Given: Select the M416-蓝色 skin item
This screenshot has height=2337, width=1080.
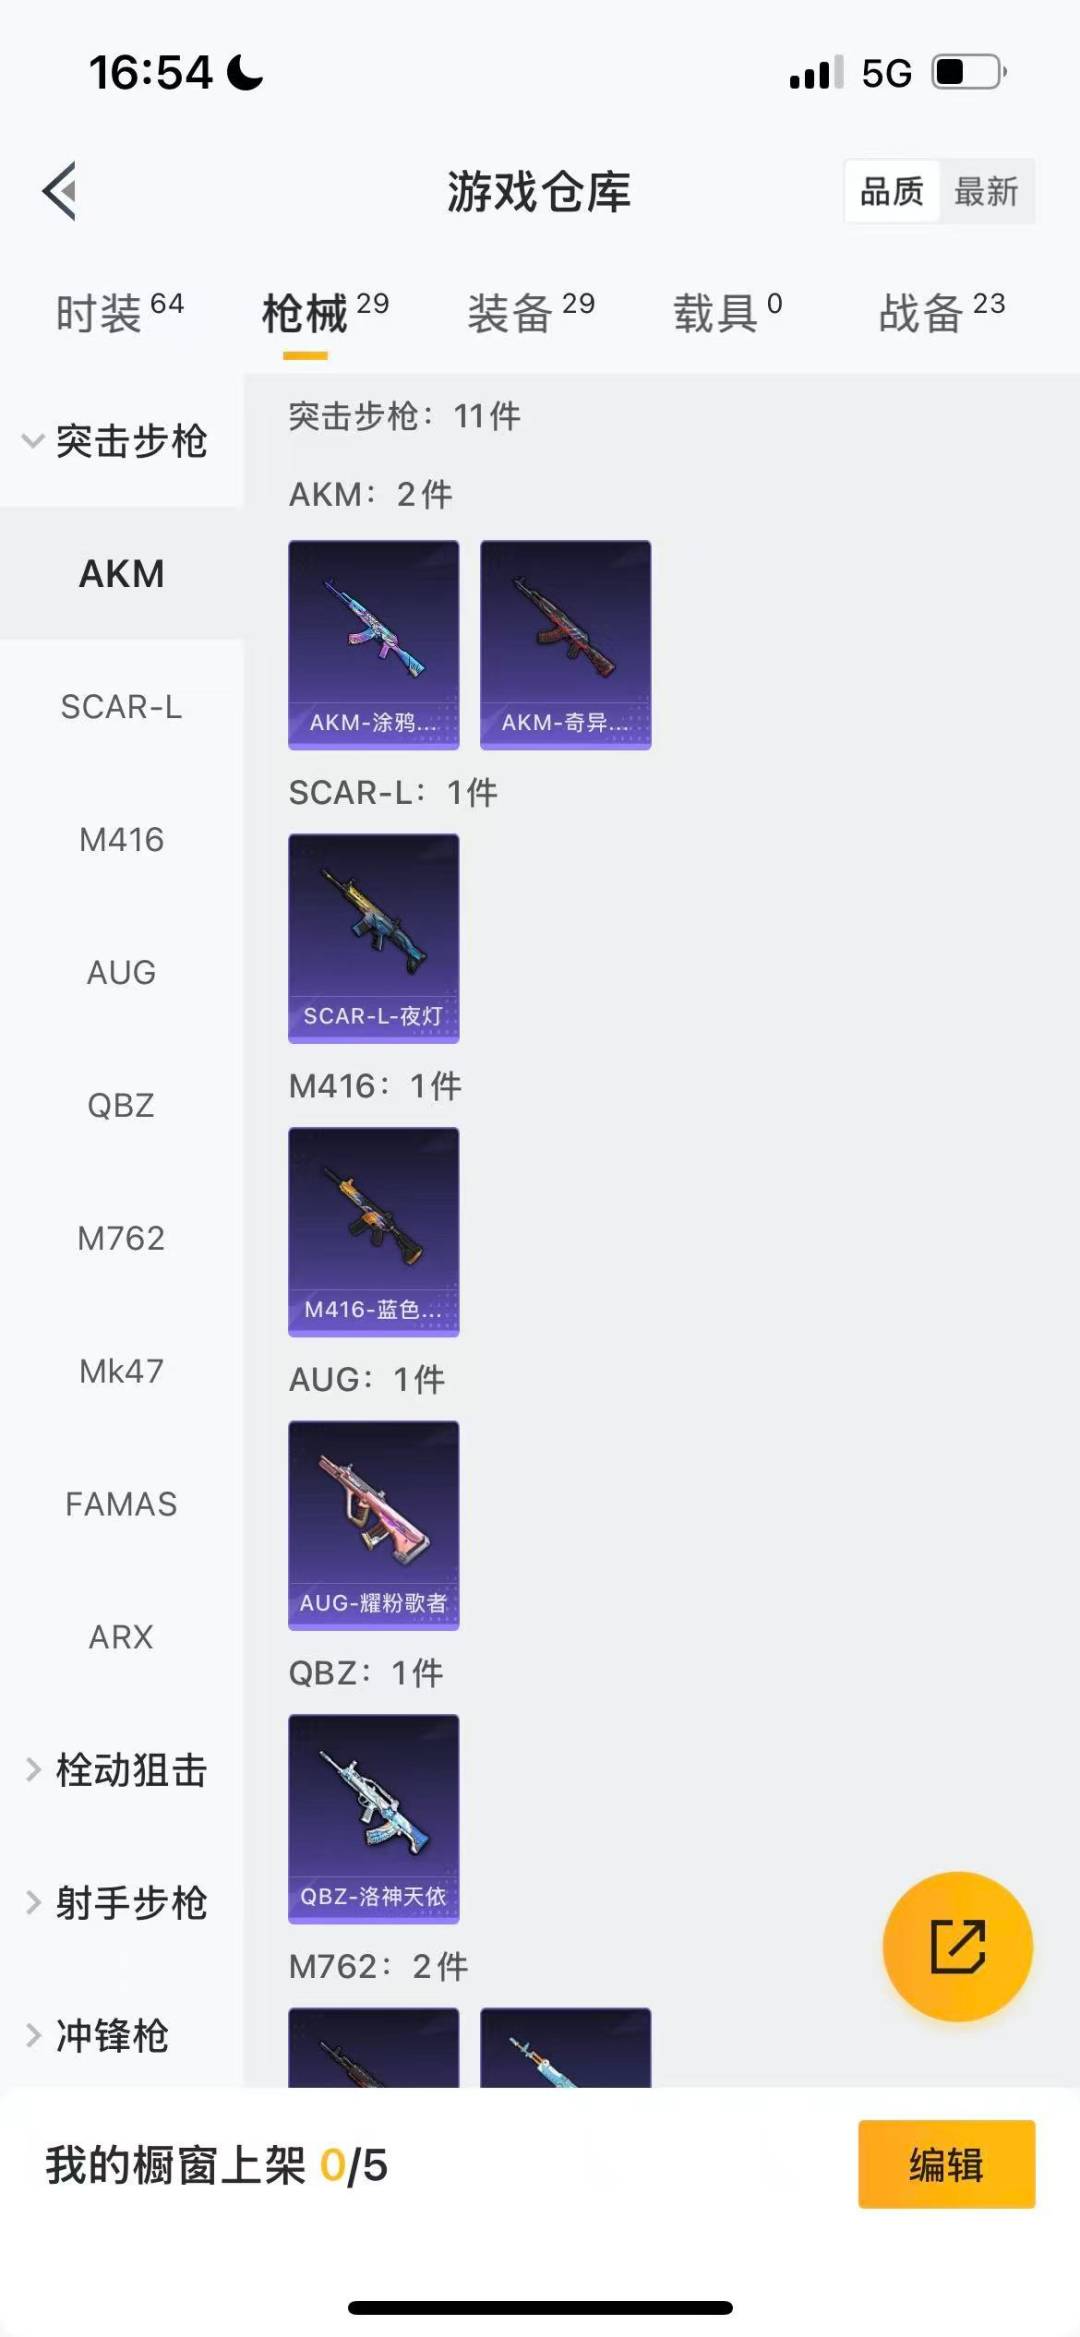Looking at the screenshot, I should pyautogui.click(x=374, y=1231).
